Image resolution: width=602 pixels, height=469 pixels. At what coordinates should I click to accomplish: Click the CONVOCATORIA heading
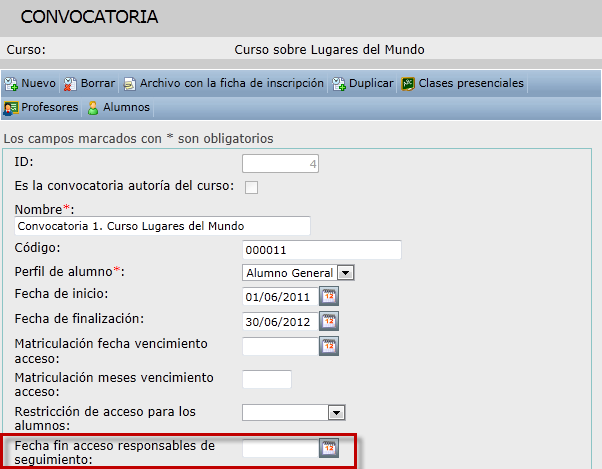pos(89,17)
